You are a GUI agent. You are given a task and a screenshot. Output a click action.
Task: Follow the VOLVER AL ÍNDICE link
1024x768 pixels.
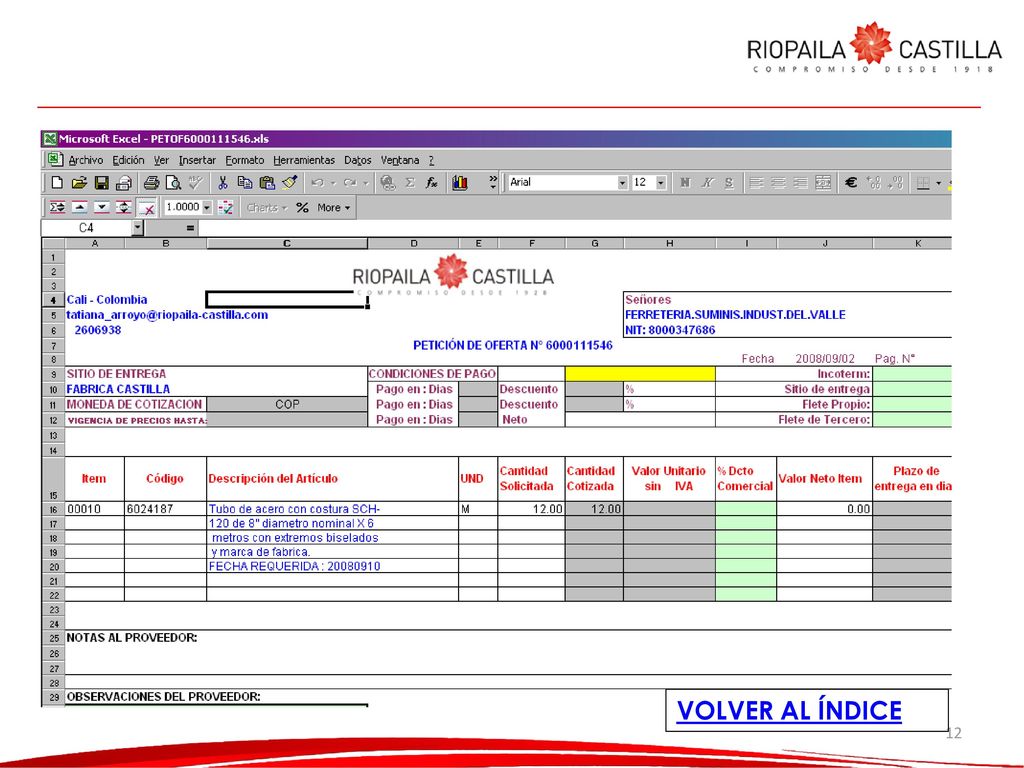coord(789,711)
